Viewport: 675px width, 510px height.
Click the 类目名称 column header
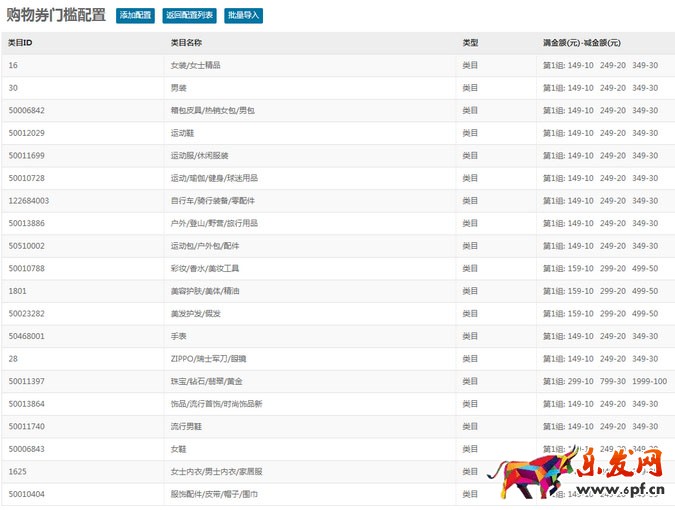pos(186,43)
